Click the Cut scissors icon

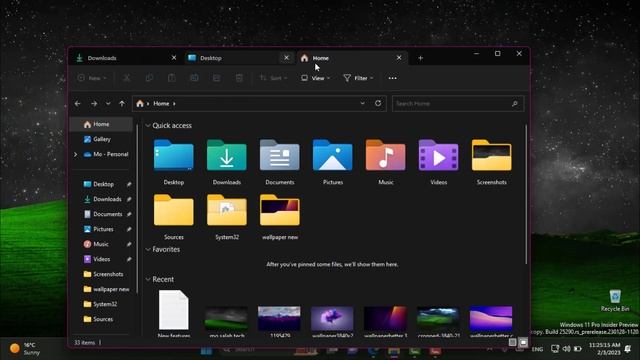click(x=127, y=78)
